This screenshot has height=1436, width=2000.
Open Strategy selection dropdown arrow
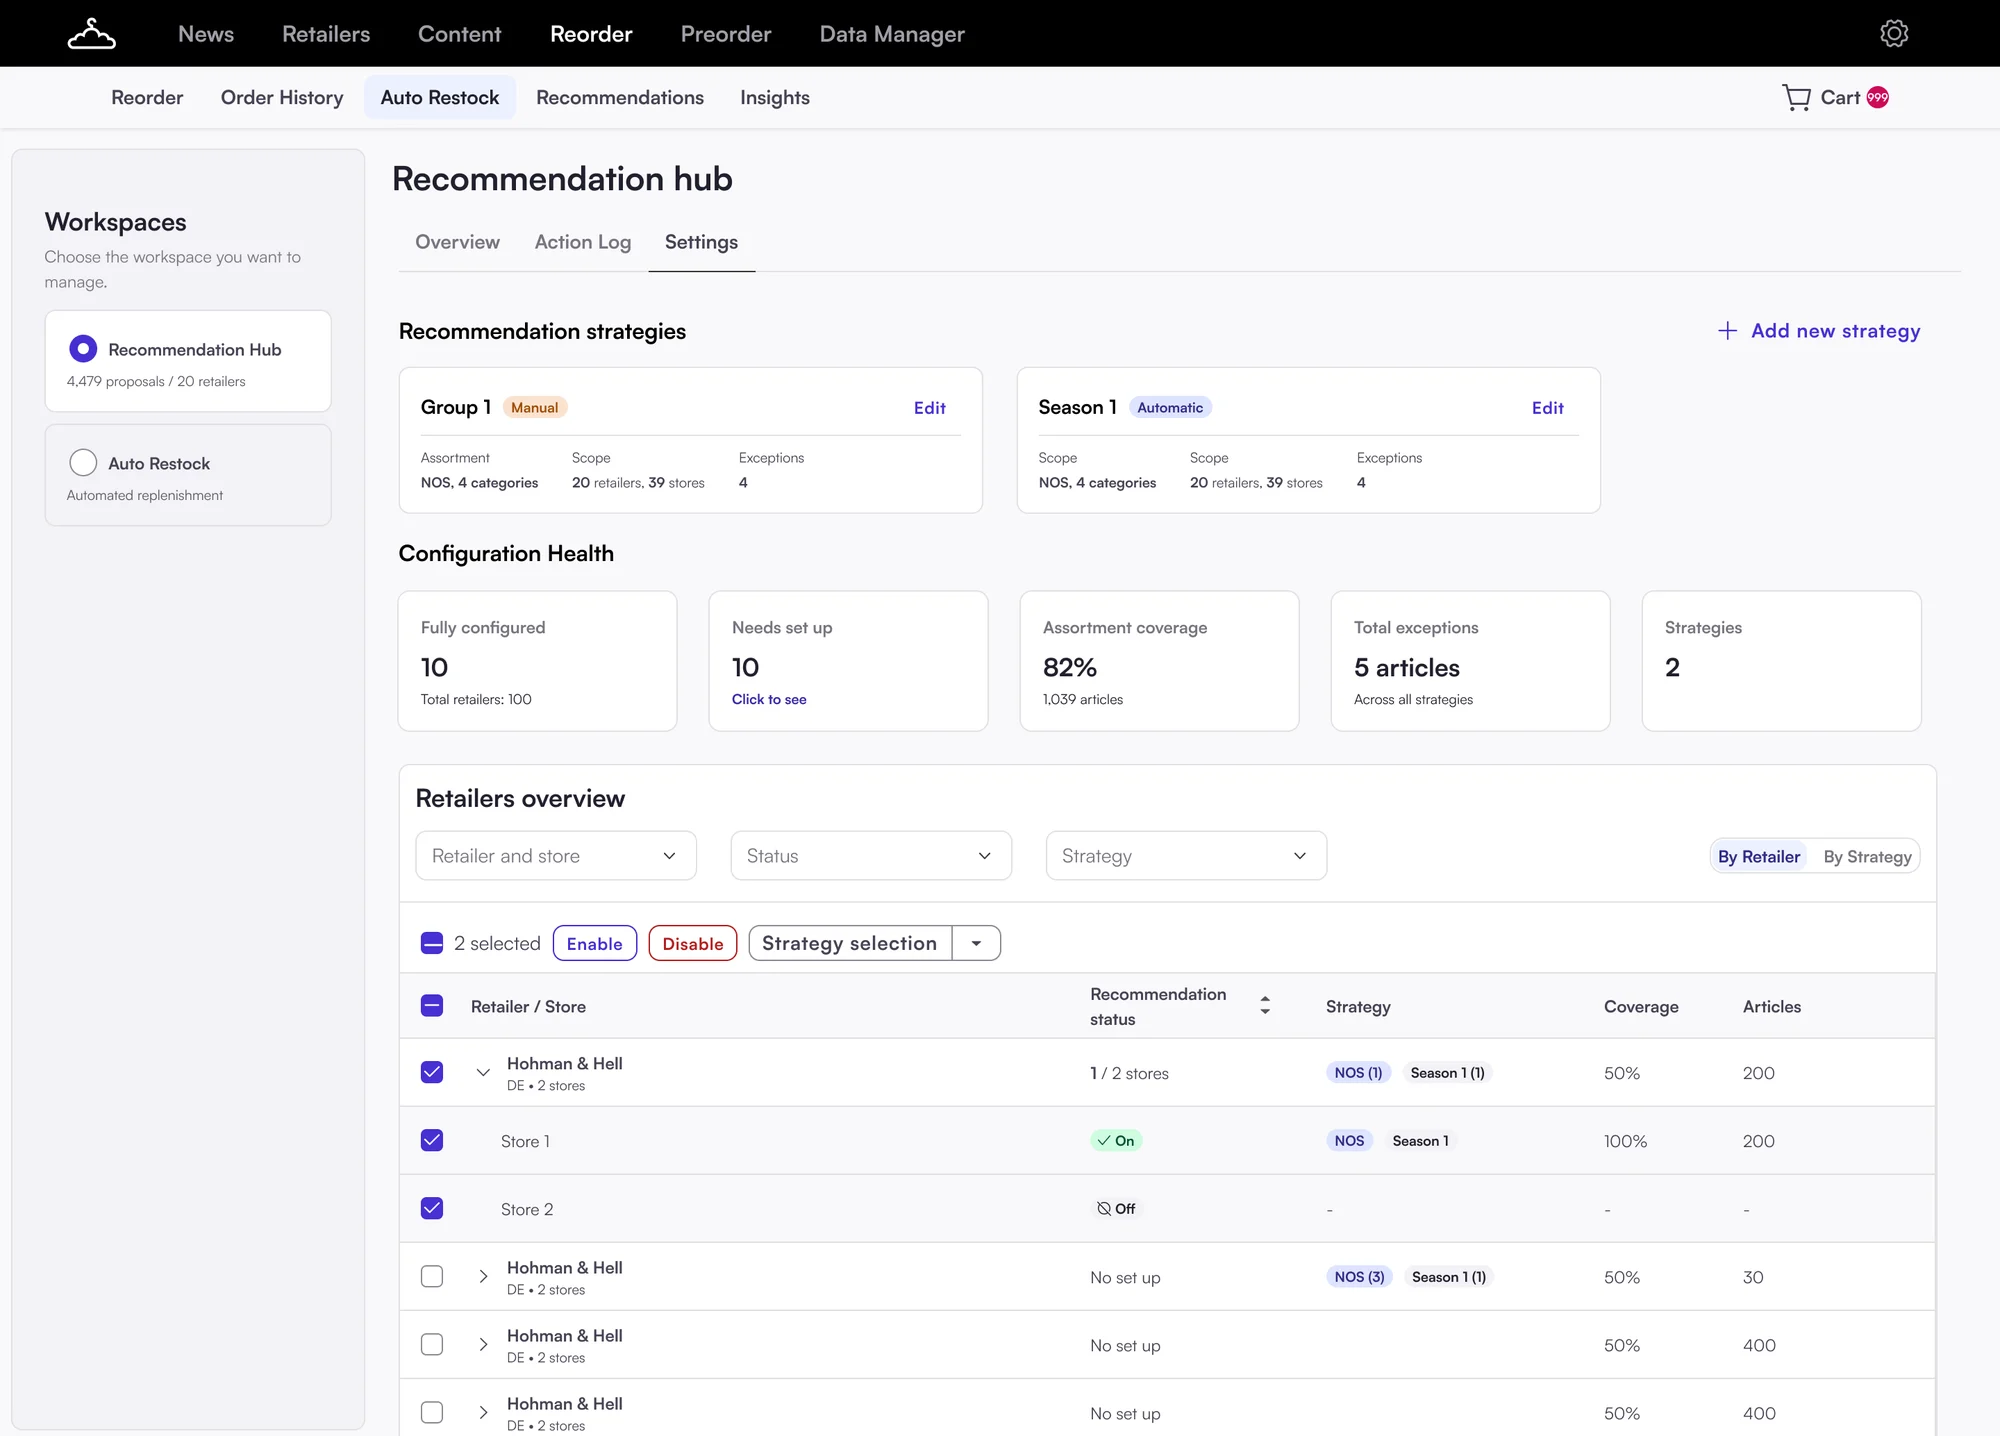coord(977,943)
